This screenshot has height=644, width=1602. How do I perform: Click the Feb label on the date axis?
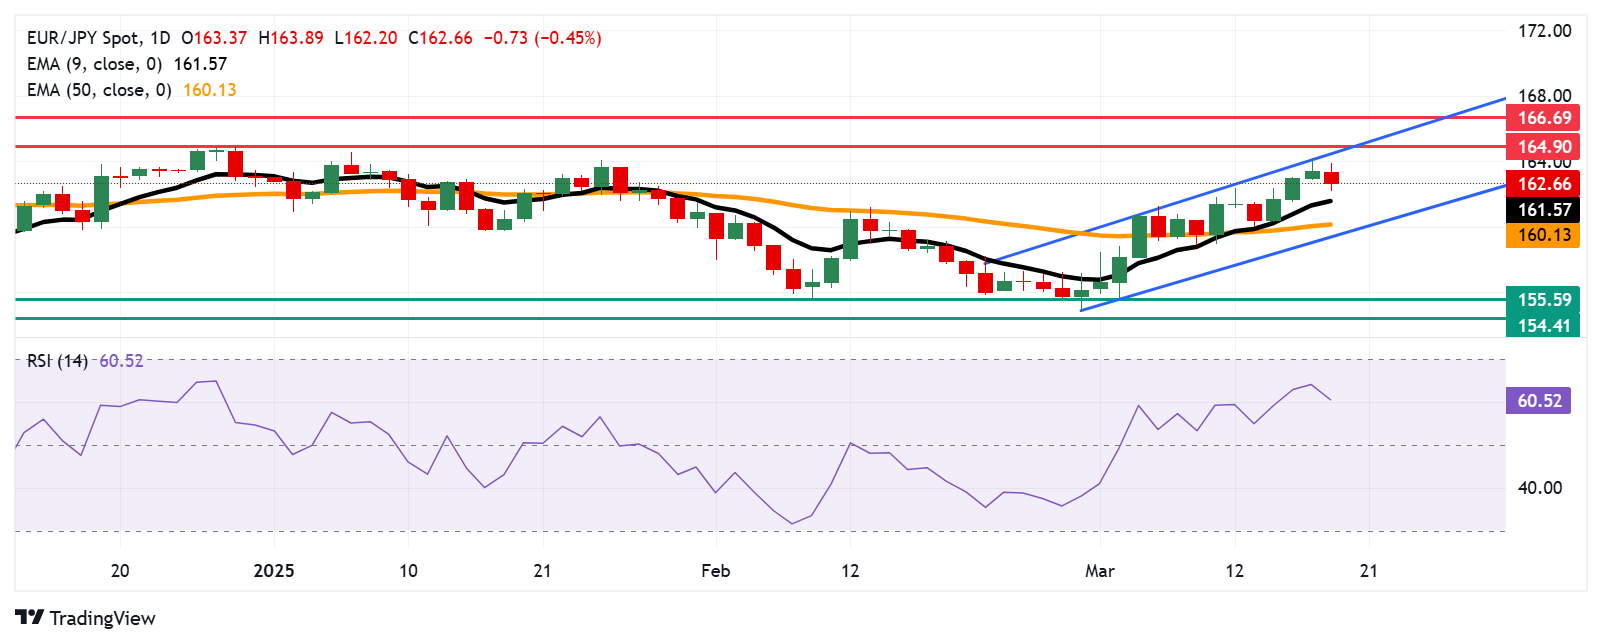coord(715,571)
